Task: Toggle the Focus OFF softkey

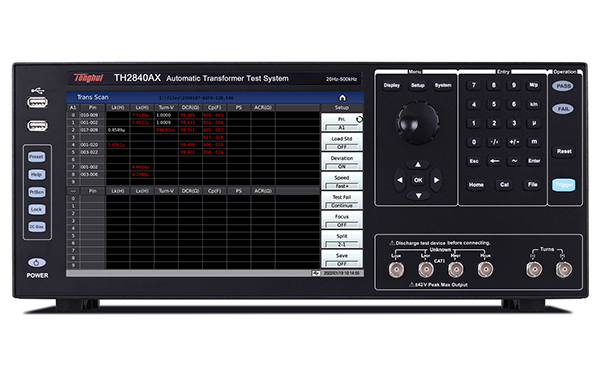Action: [342, 220]
